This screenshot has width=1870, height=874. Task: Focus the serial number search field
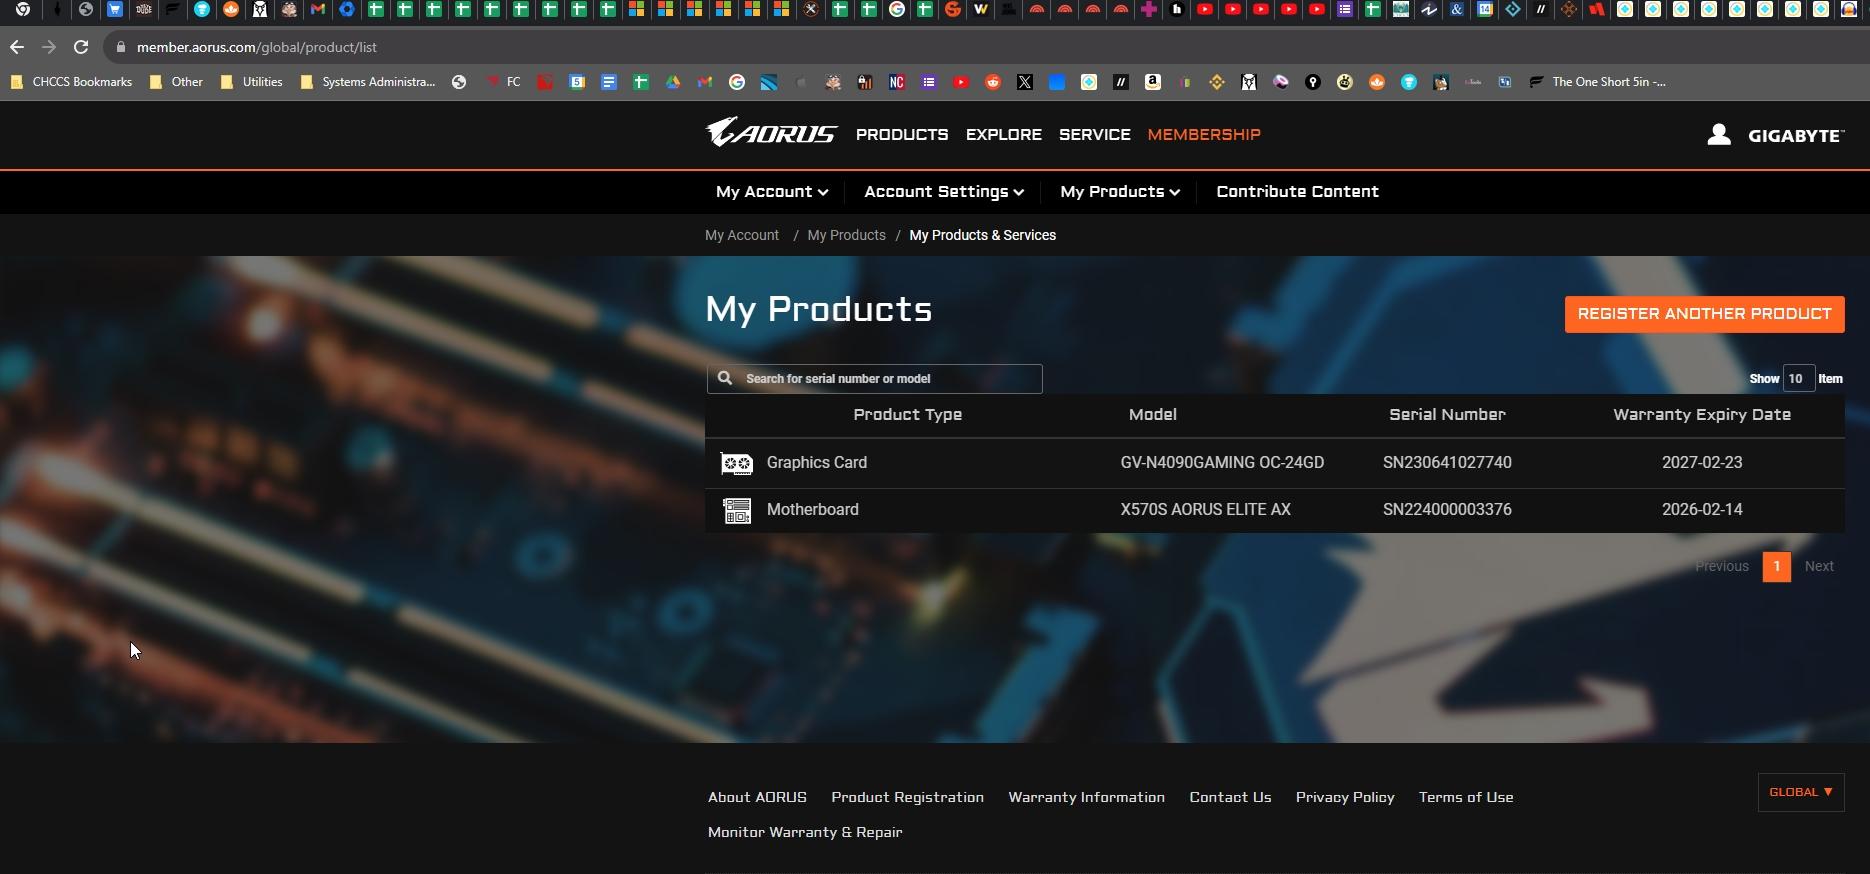coord(875,379)
